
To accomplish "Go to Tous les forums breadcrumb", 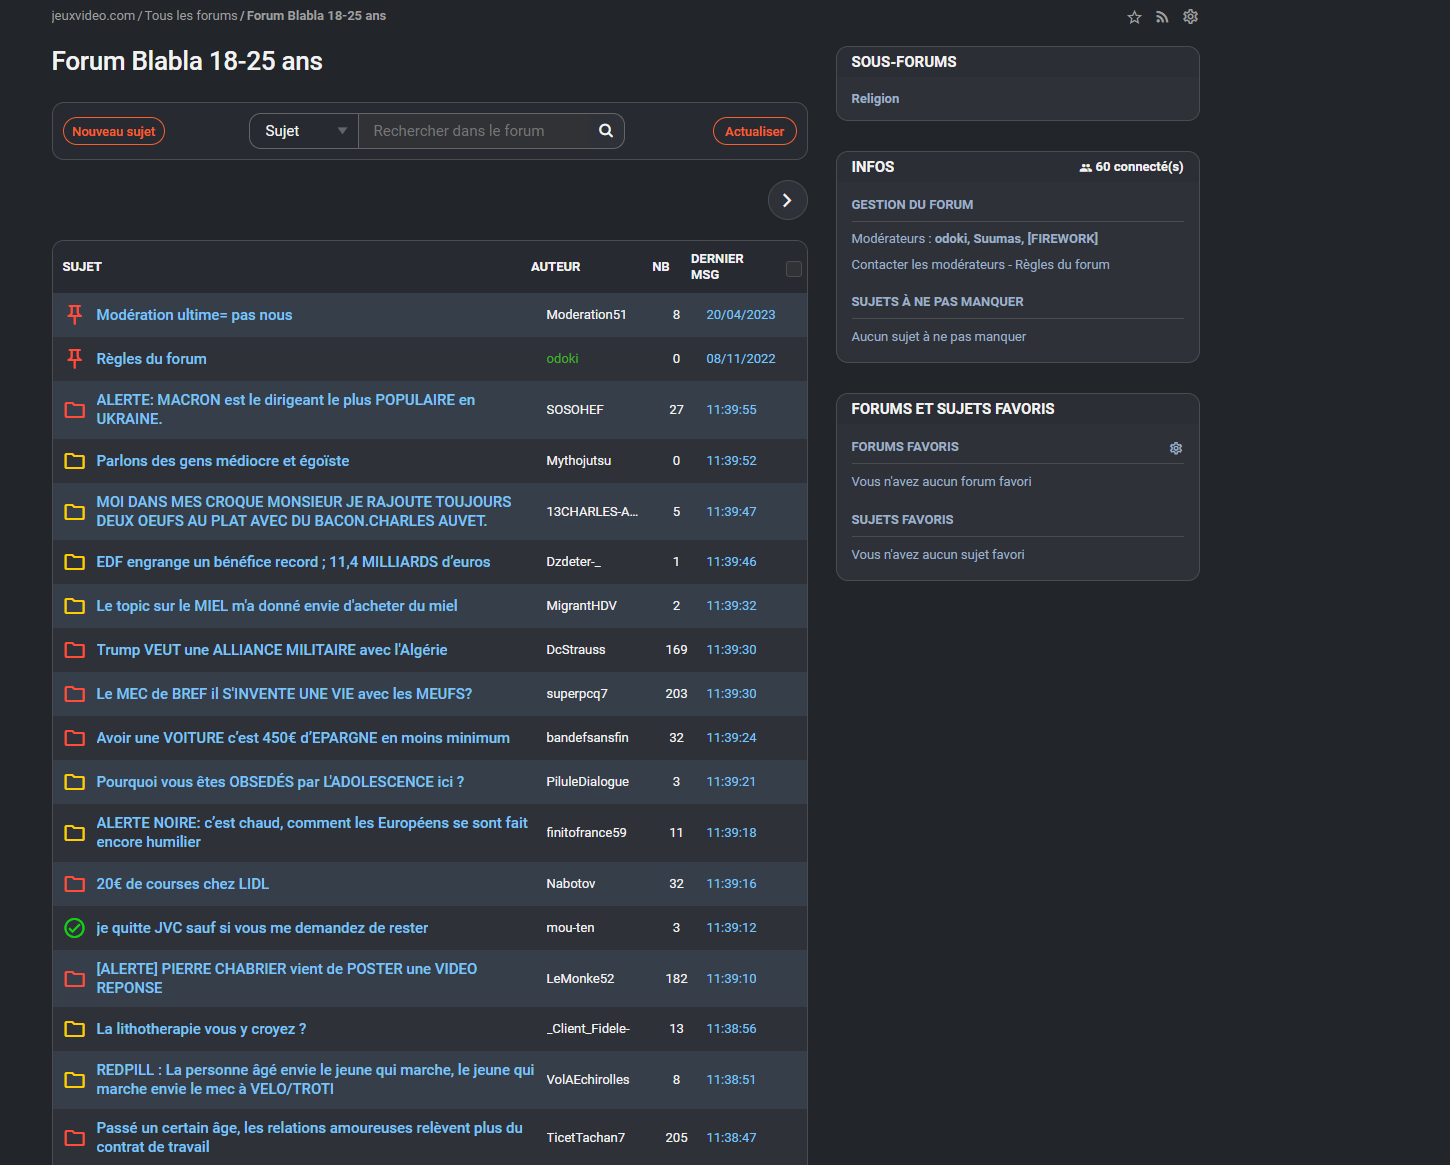I will [191, 16].
